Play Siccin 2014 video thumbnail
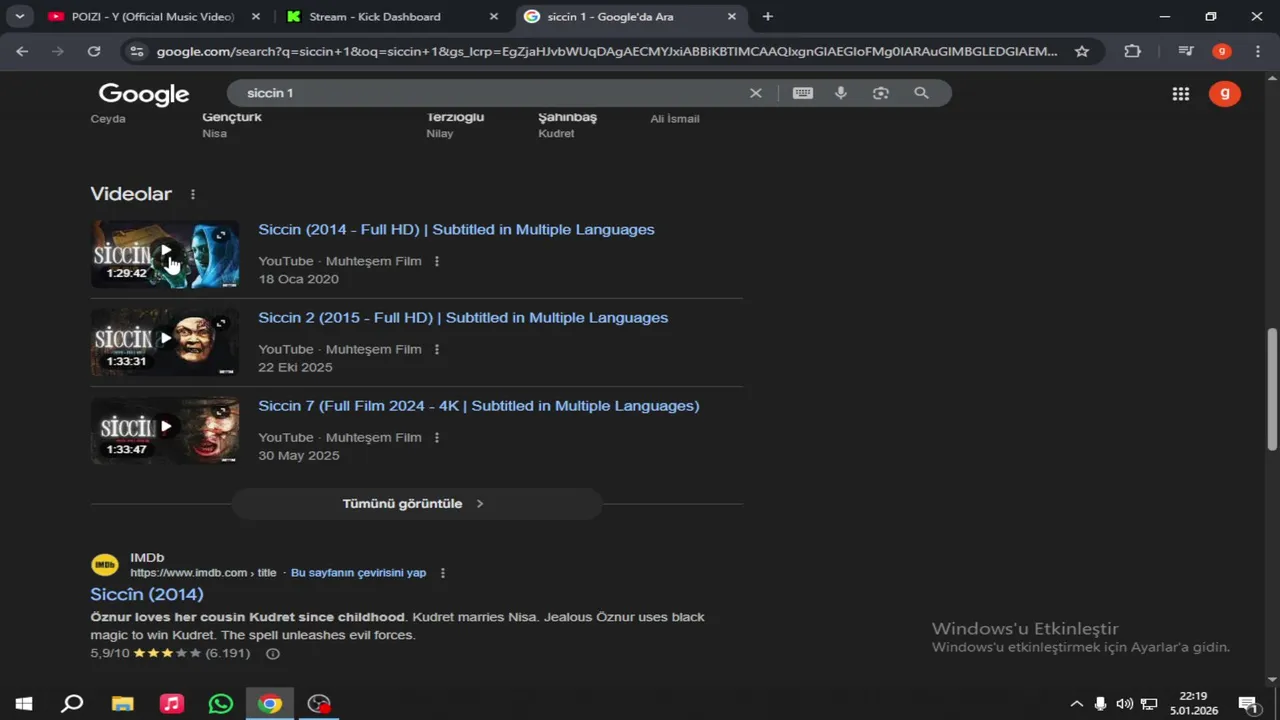Viewport: 1280px width, 720px height. (x=165, y=254)
